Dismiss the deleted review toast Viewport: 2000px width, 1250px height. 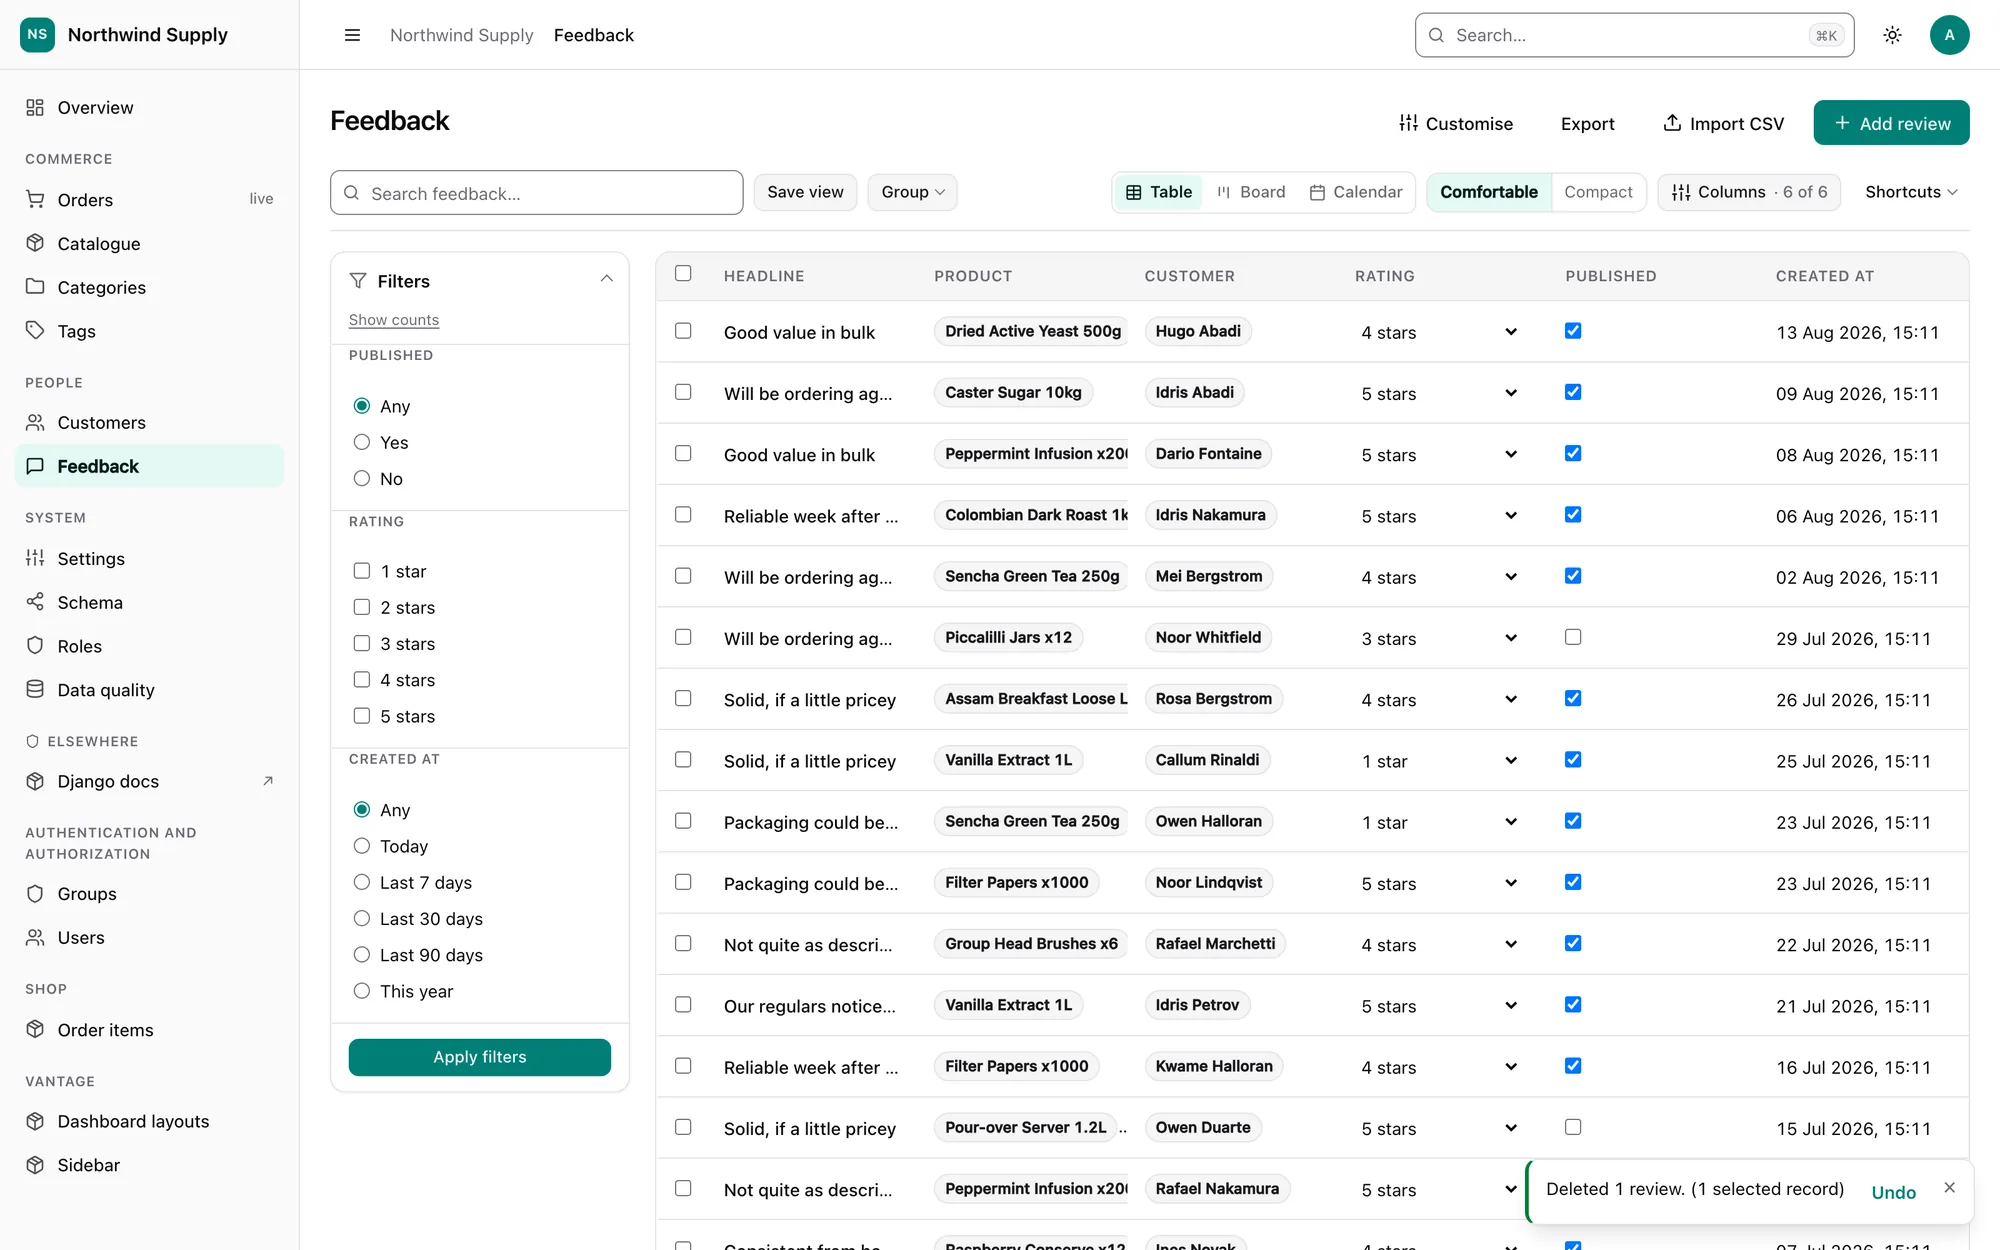(x=1949, y=1188)
